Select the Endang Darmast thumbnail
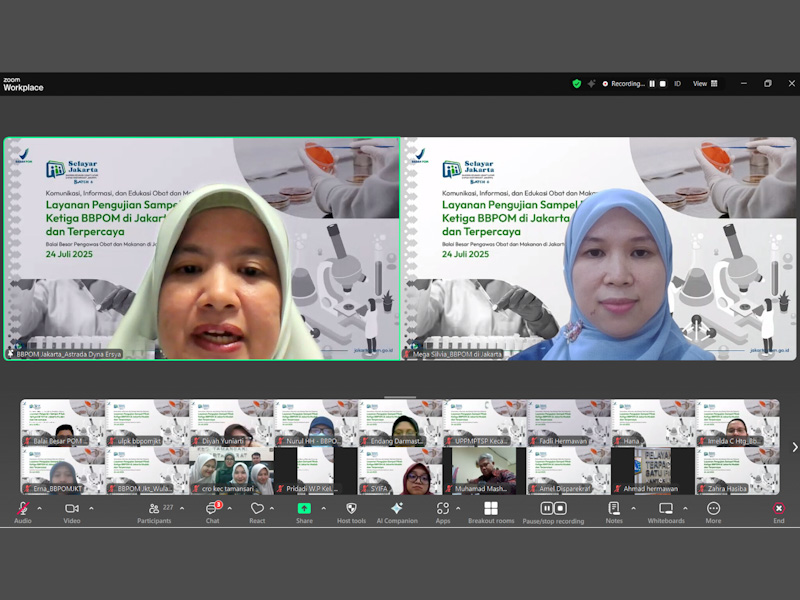This screenshot has height=600, width=800. click(x=400, y=423)
